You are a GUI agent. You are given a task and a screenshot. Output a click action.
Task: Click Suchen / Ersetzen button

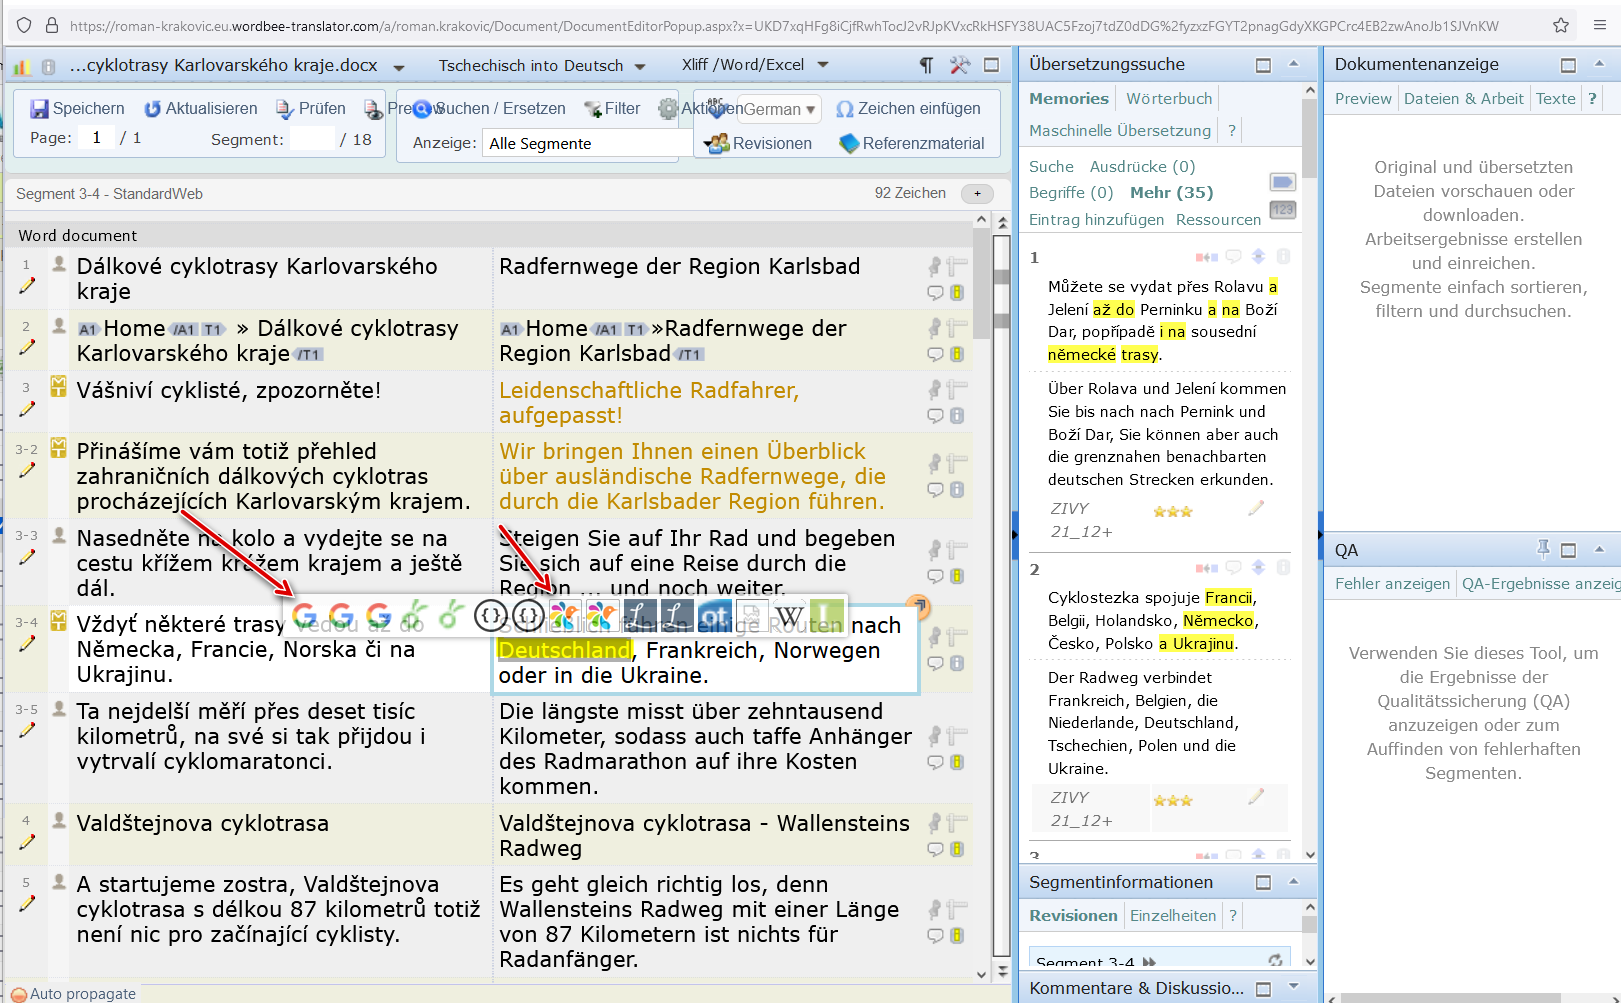(490, 109)
